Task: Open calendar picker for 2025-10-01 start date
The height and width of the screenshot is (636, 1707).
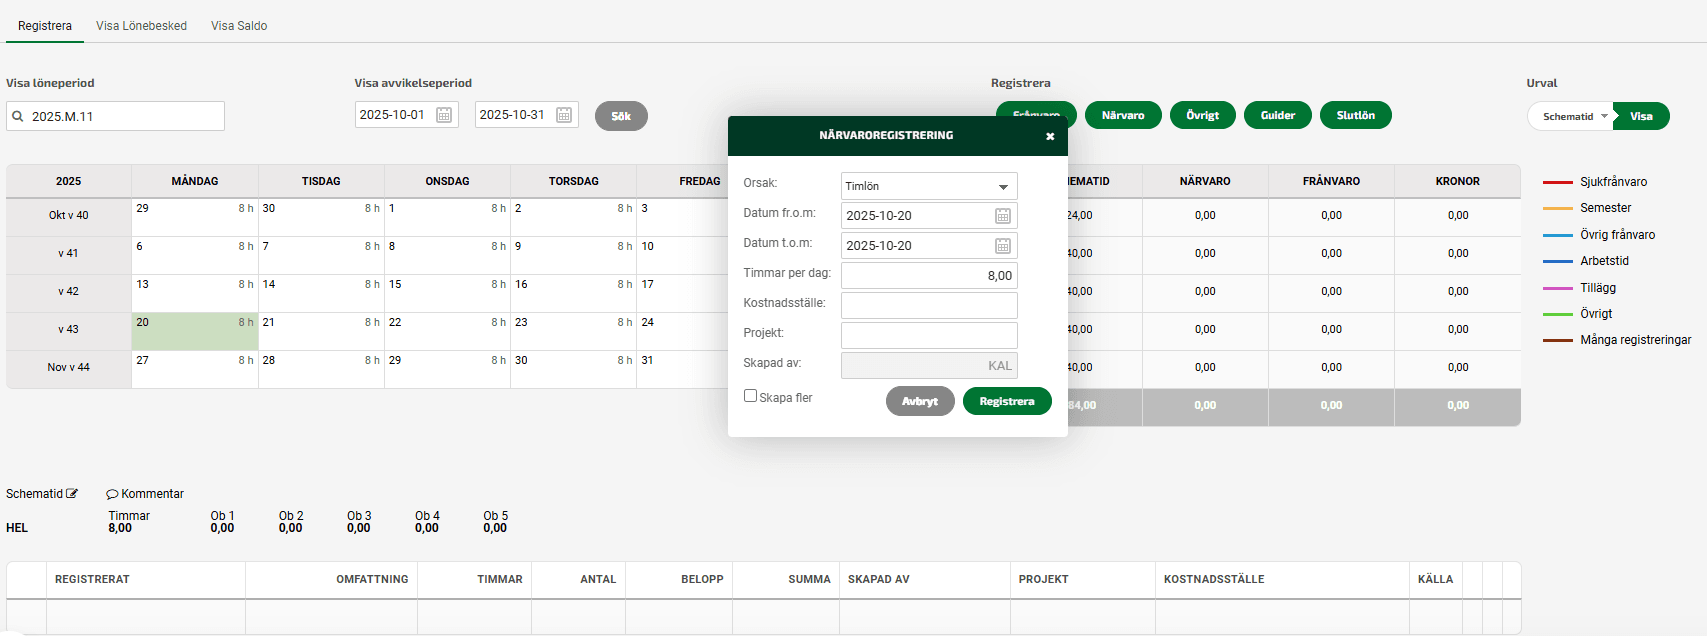Action: tap(444, 115)
